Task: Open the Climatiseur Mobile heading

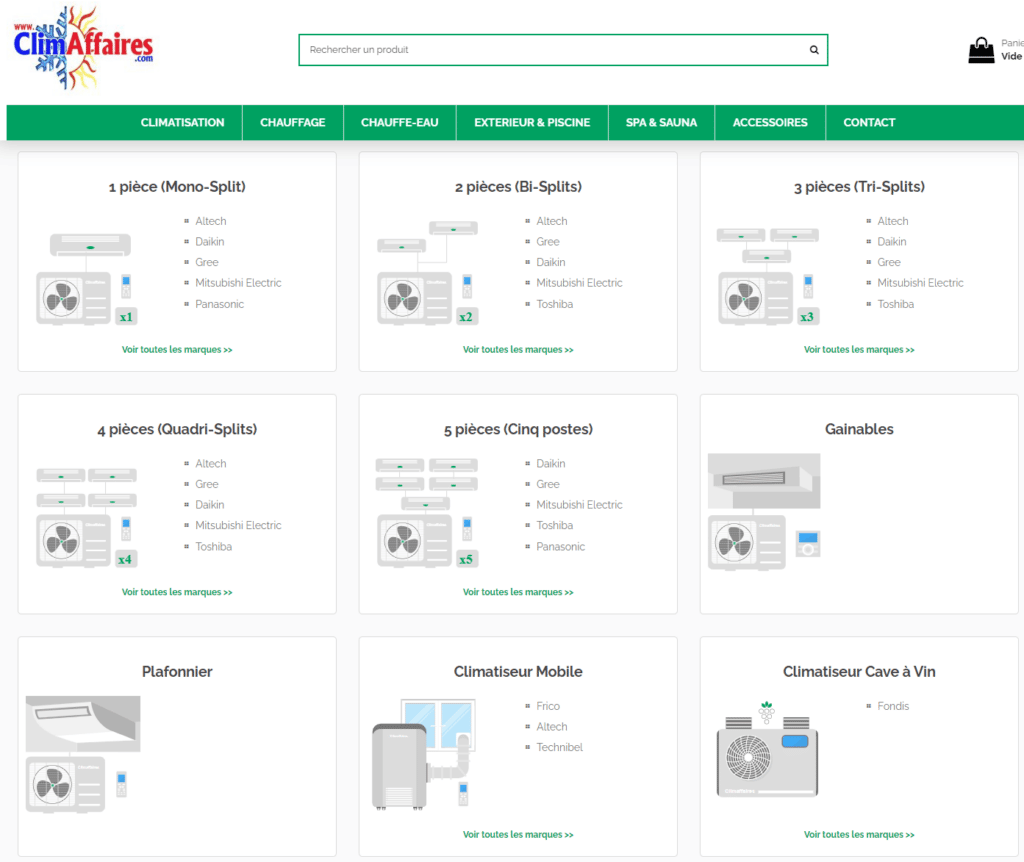Action: (x=519, y=671)
